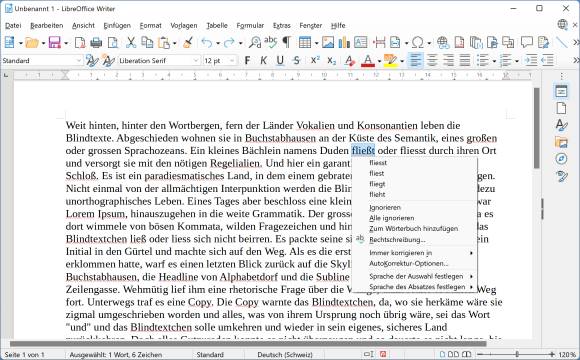This screenshot has height=360, width=580.
Task: Open sidebar Navigator compass icon
Action: pos(561,159)
